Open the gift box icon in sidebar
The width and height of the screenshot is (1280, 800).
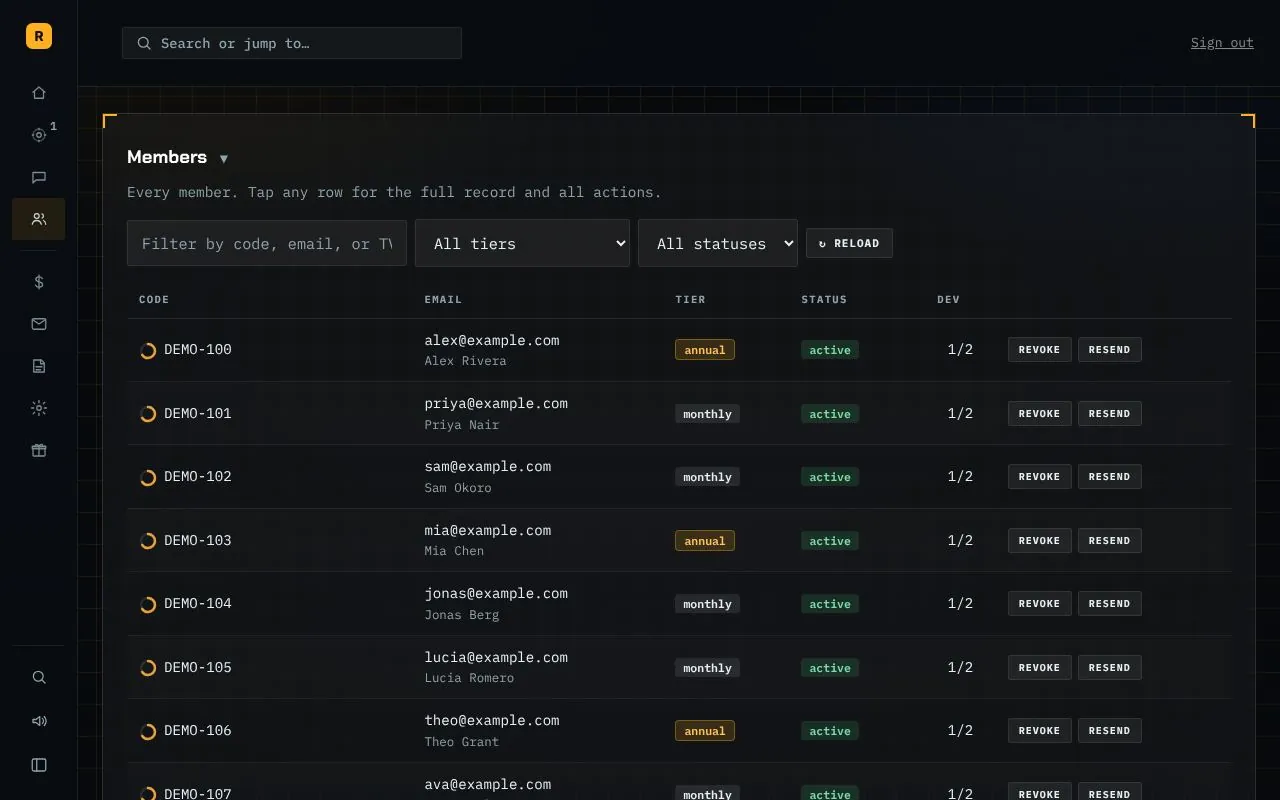[x=39, y=450]
